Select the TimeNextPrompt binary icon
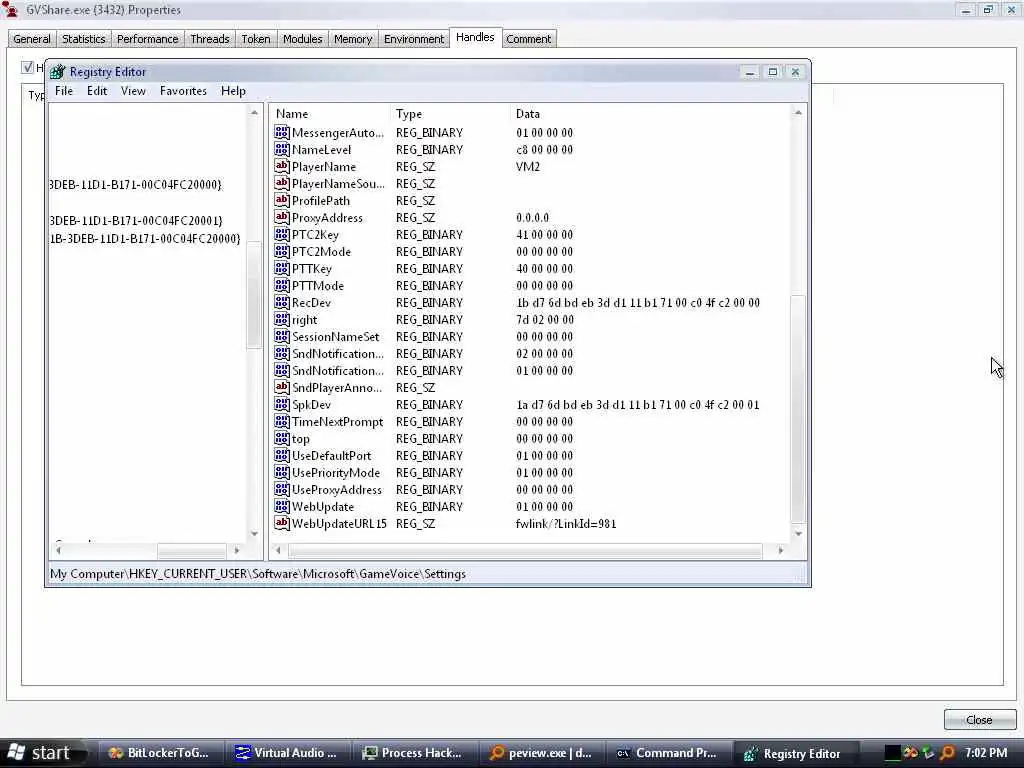Viewport: 1024px width, 768px height. tap(281, 421)
